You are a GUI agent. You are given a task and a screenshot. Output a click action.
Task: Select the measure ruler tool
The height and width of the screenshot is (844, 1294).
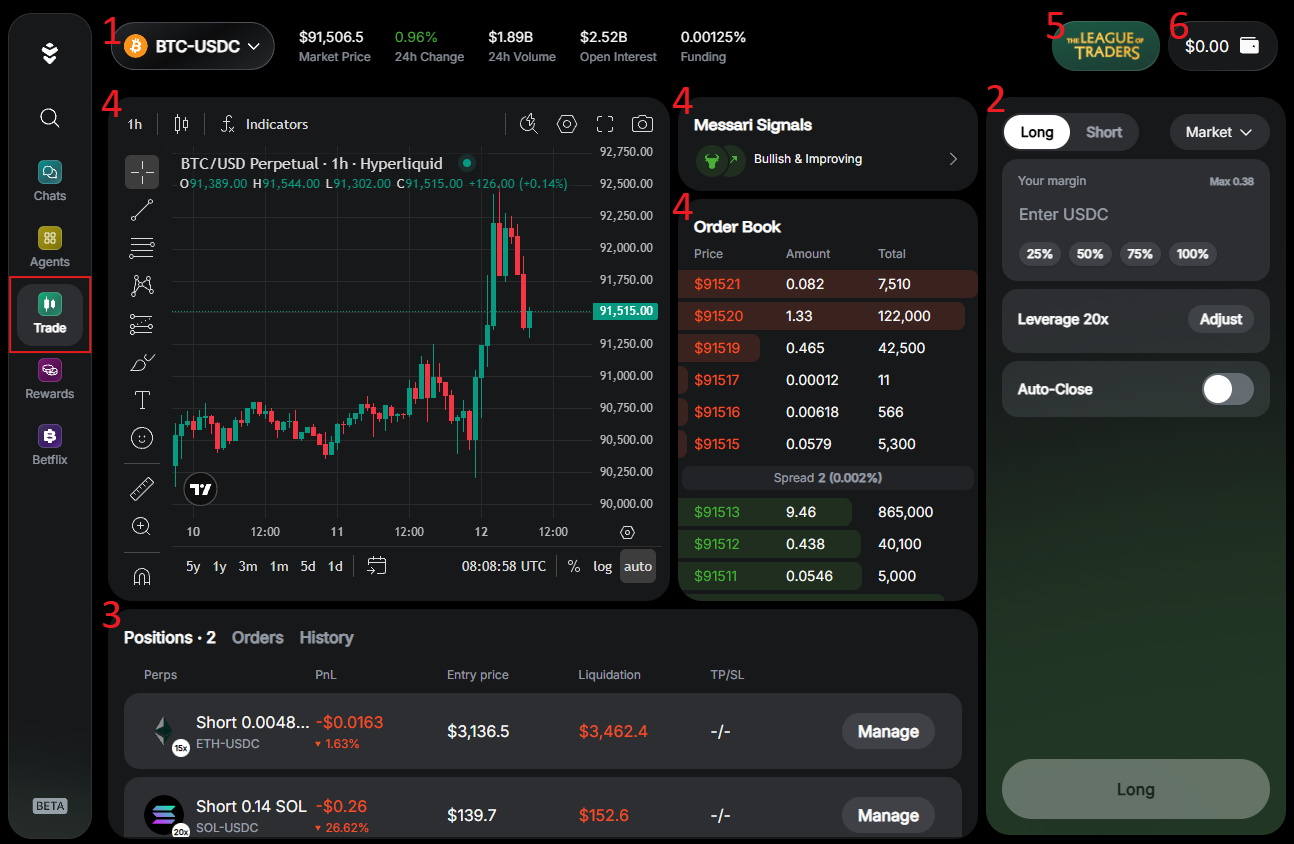[x=142, y=487]
